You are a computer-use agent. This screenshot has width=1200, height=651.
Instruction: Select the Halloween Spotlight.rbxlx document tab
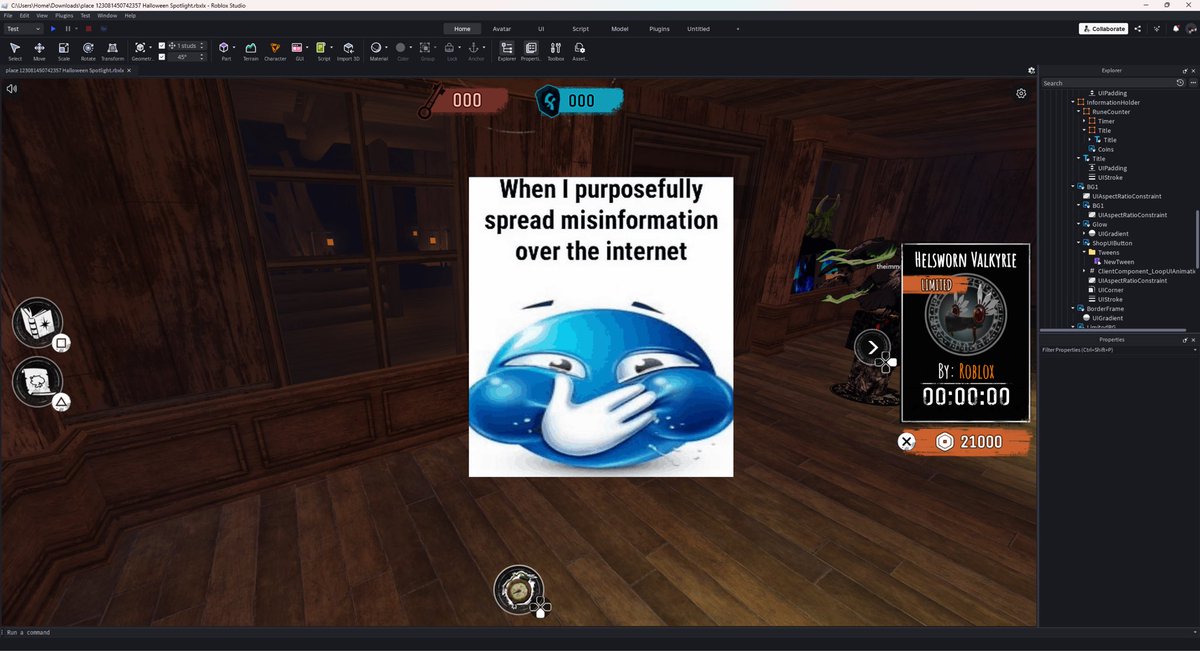click(x=67, y=71)
